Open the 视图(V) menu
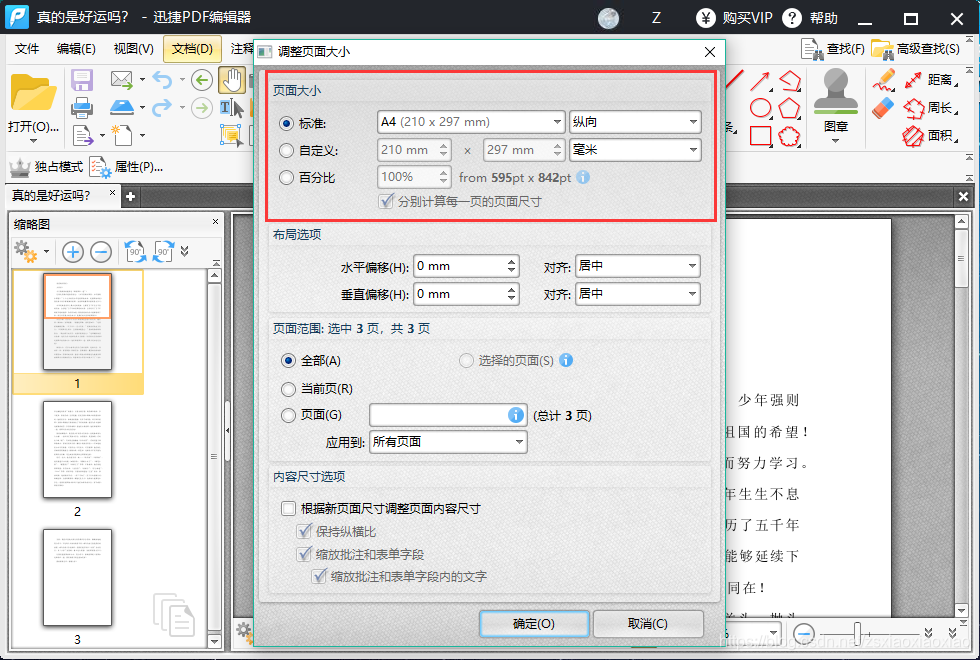This screenshot has width=980, height=660. click(134, 49)
